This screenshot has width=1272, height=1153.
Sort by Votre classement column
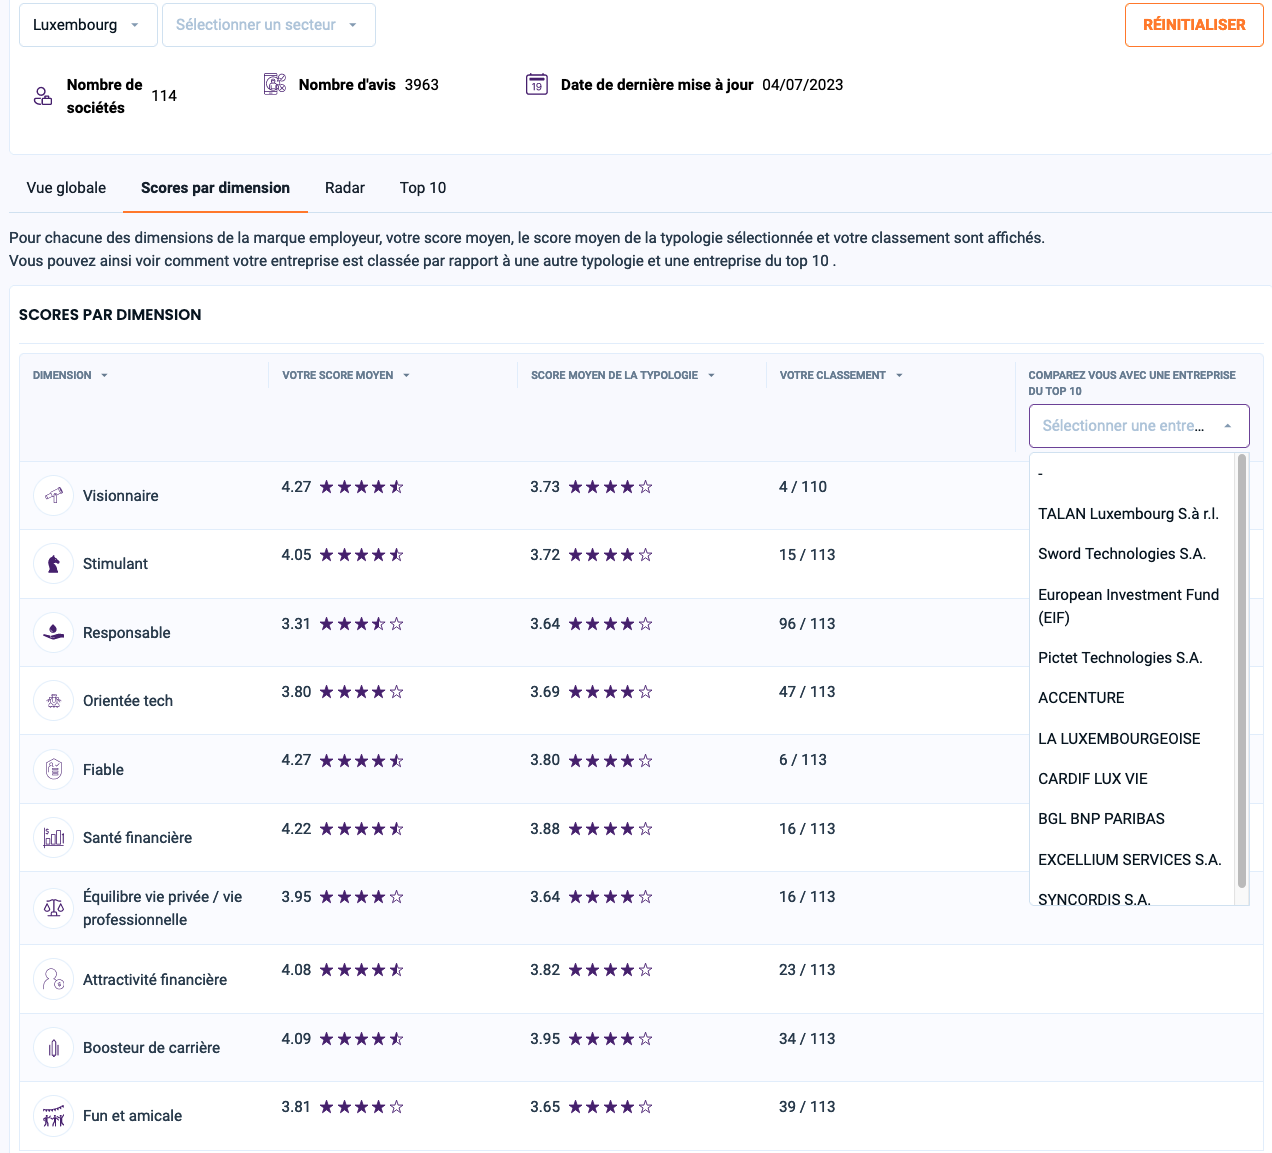tap(841, 375)
